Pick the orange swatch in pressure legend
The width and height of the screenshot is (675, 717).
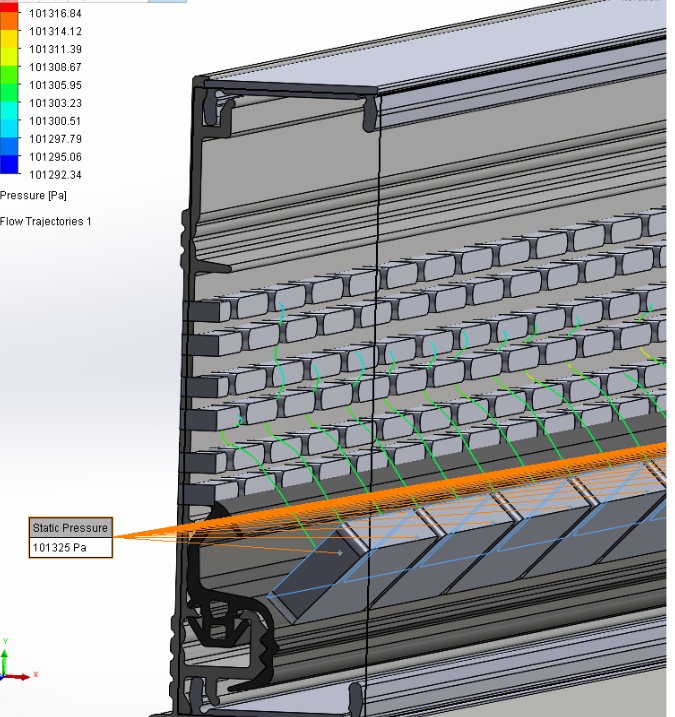[9, 21]
